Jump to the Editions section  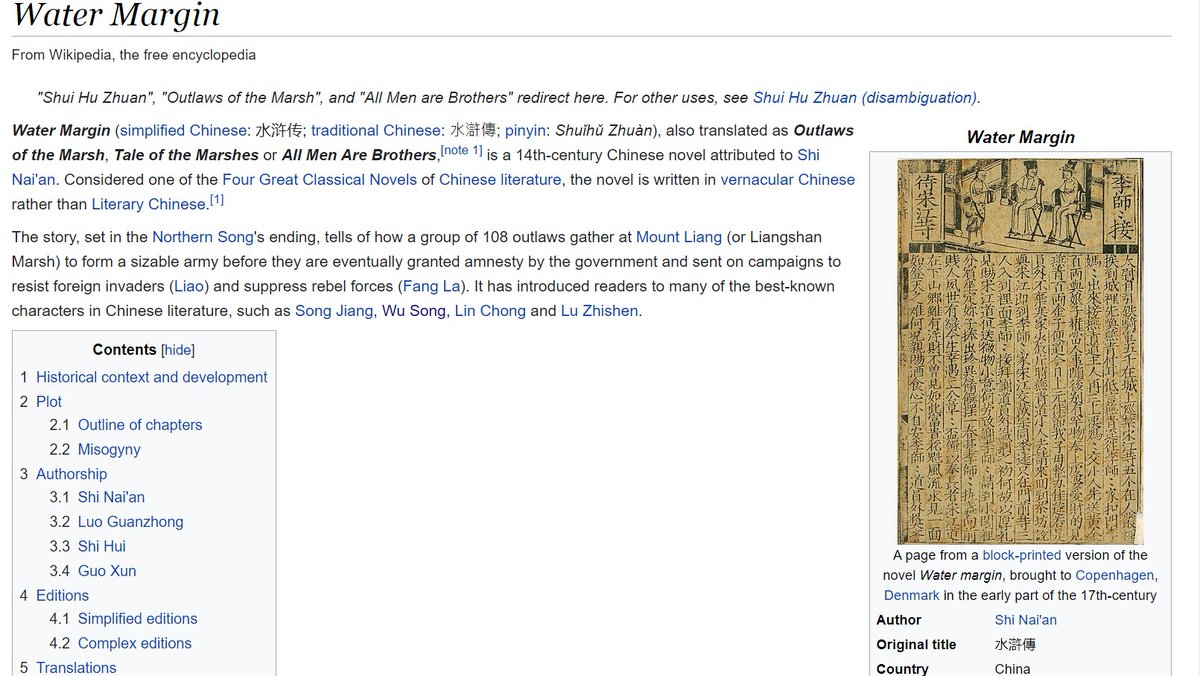pos(62,595)
